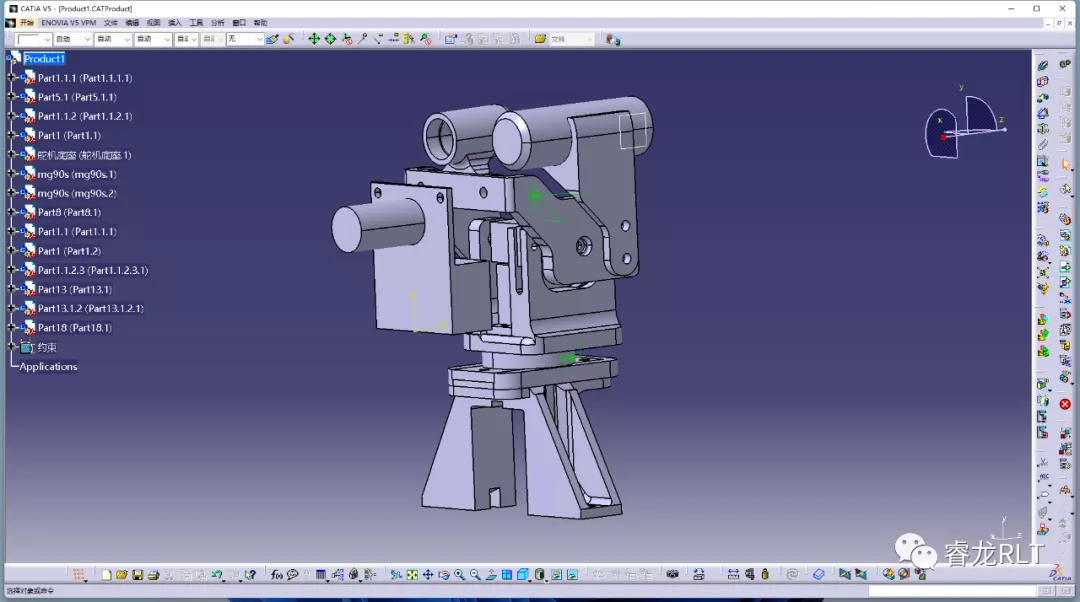1080x602 pixels.
Task: Expand the Part18 (Part18.1) node
Action: click(11, 328)
